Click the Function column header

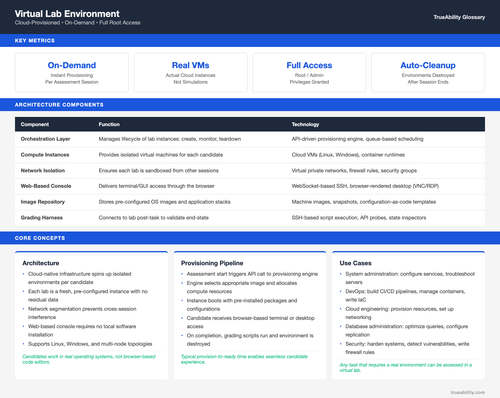click(x=109, y=124)
